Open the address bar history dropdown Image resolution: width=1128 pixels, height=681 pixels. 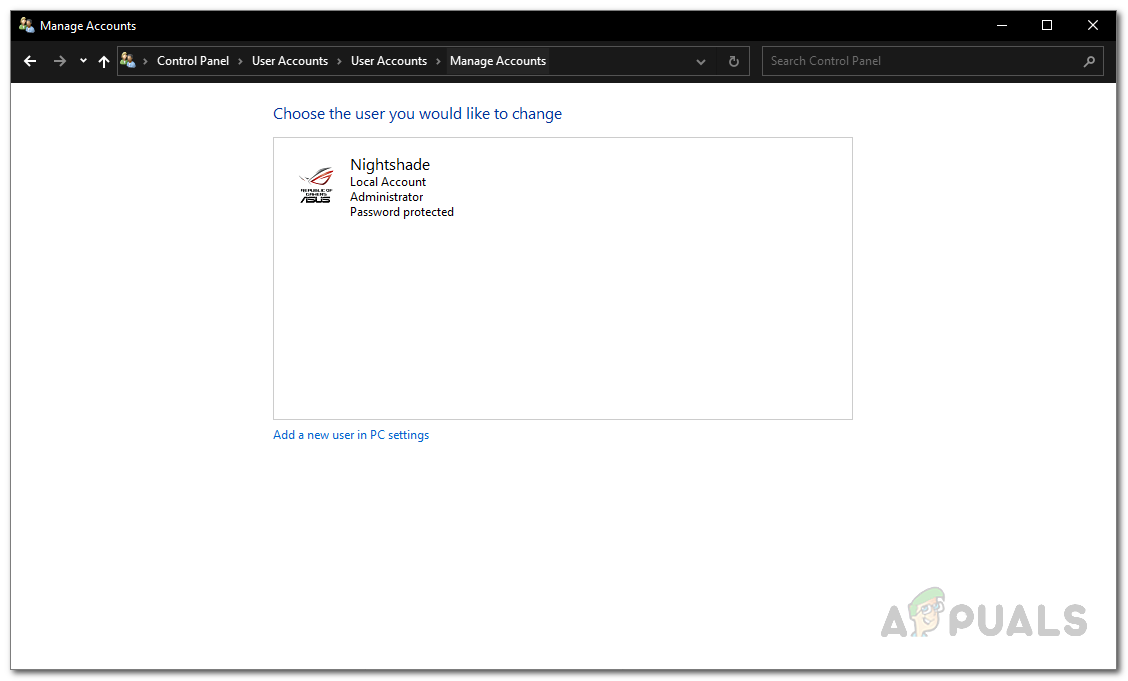click(702, 61)
